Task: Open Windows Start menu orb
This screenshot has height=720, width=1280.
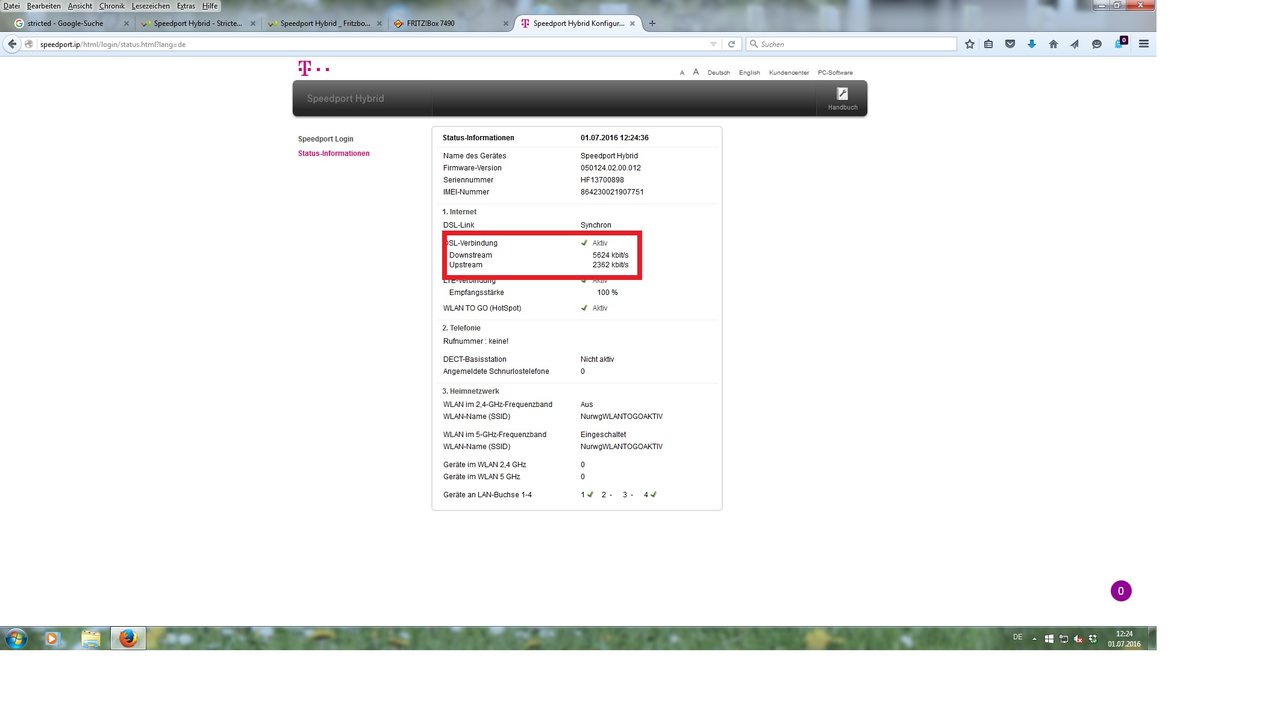Action: pos(16,638)
